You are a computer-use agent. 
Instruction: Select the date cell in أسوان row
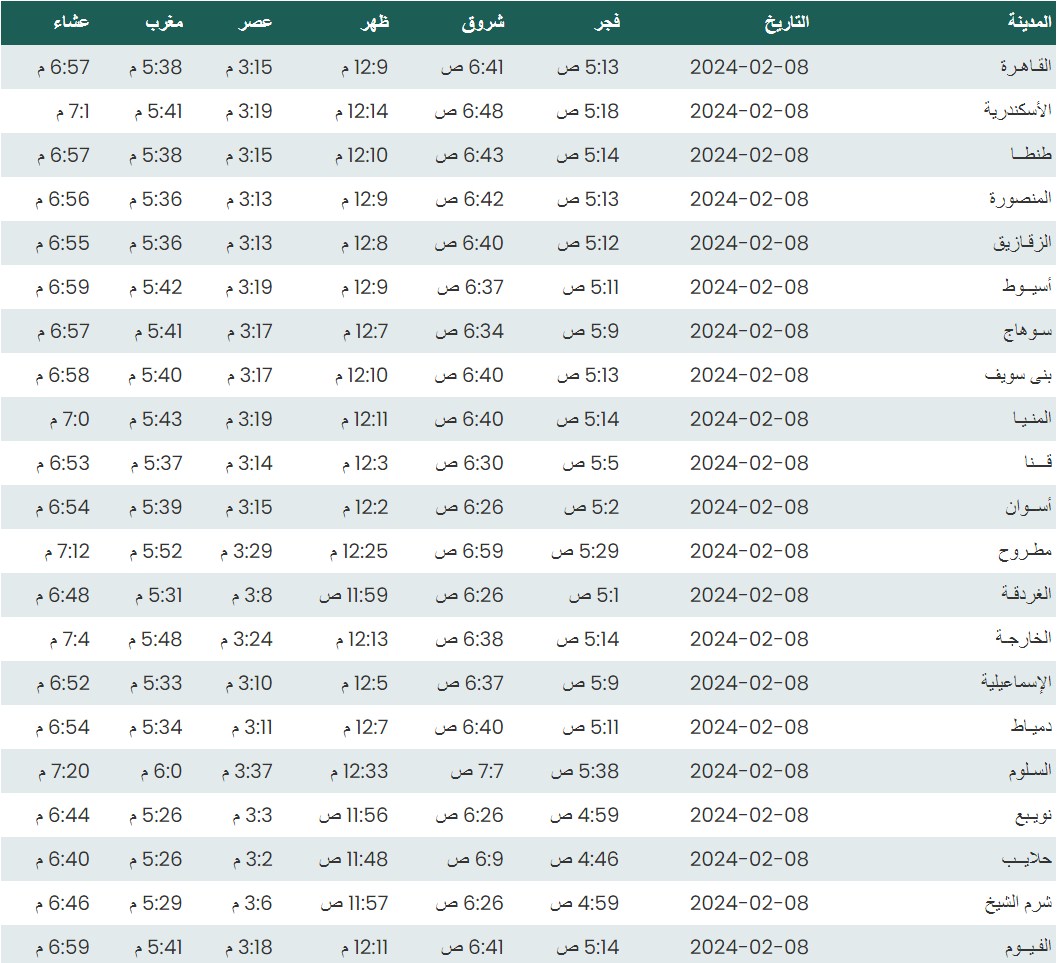pyautogui.click(x=748, y=507)
